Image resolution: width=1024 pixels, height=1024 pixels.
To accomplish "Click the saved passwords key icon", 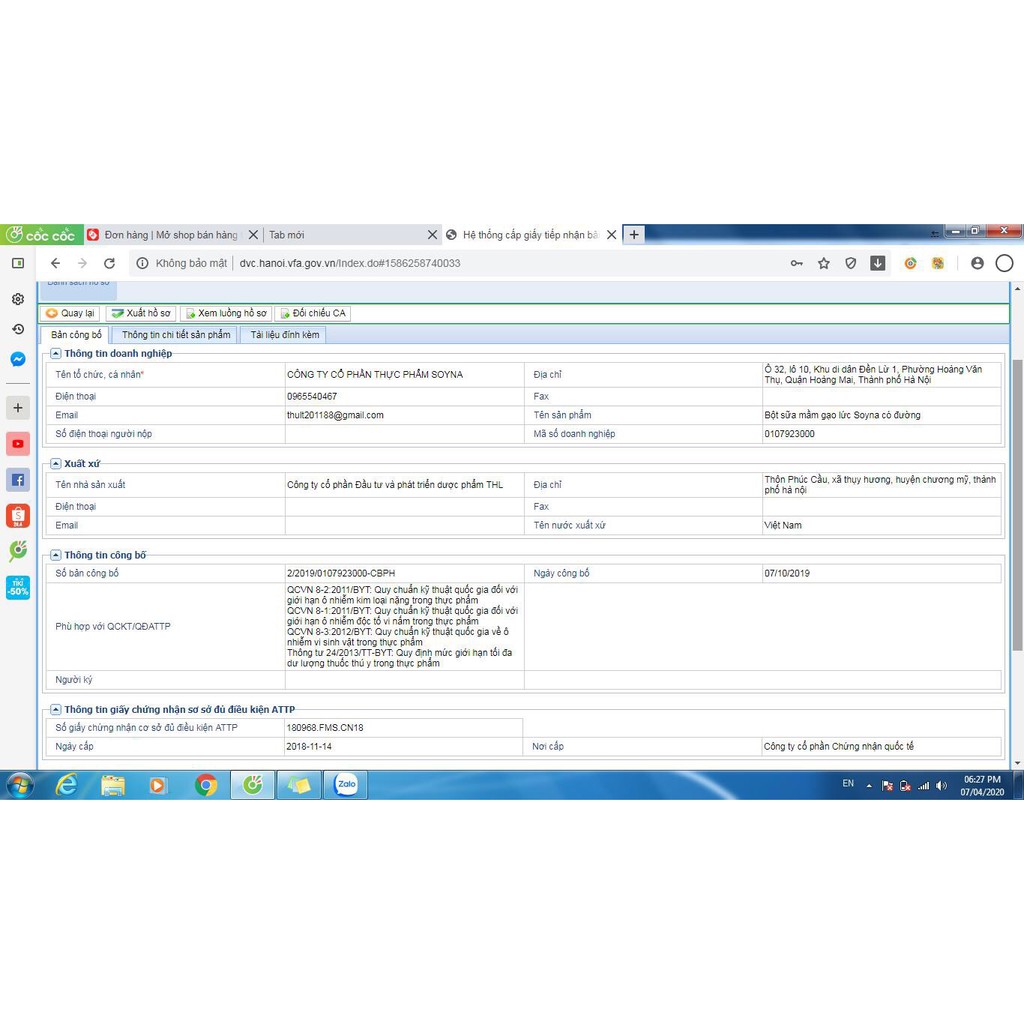I will [x=796, y=264].
